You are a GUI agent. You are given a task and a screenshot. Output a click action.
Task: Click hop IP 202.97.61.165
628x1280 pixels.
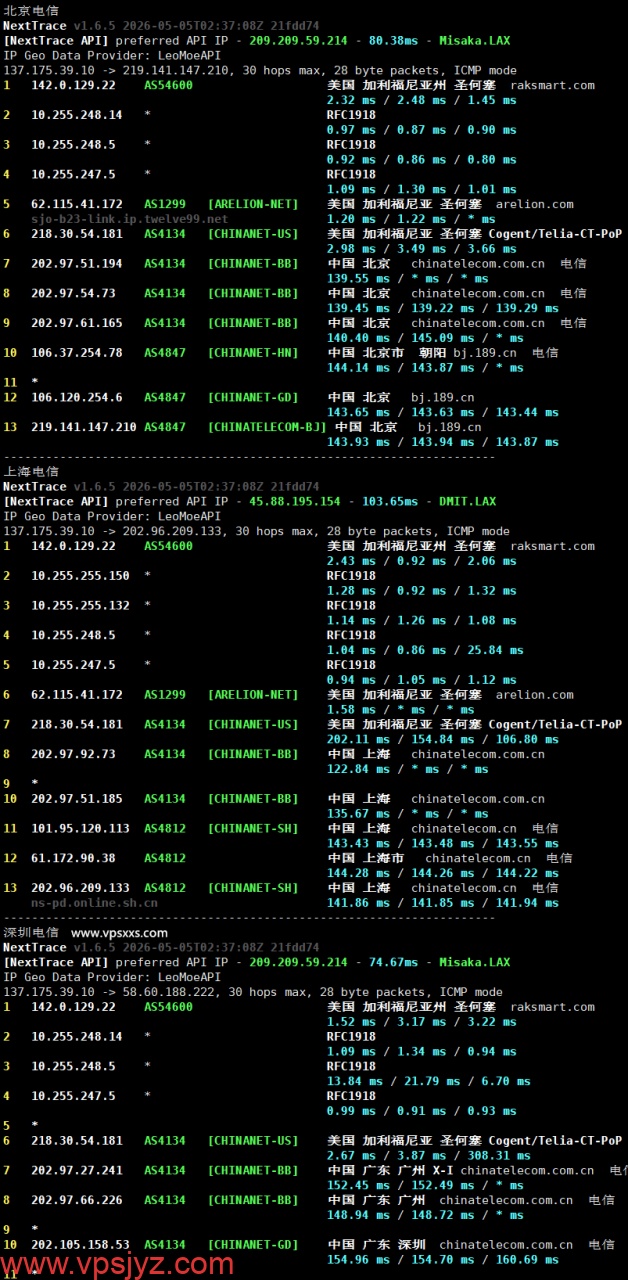[x=77, y=323]
